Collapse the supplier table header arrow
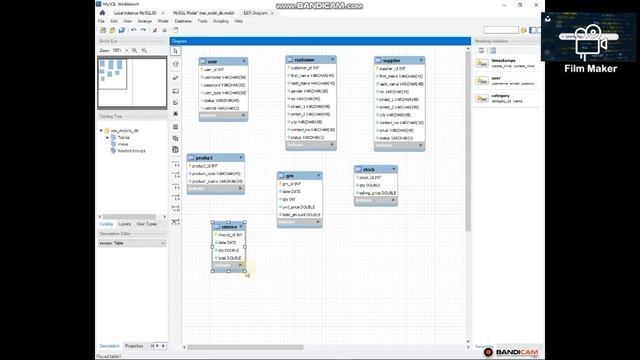This screenshot has width=640, height=360. pyautogui.click(x=421, y=60)
